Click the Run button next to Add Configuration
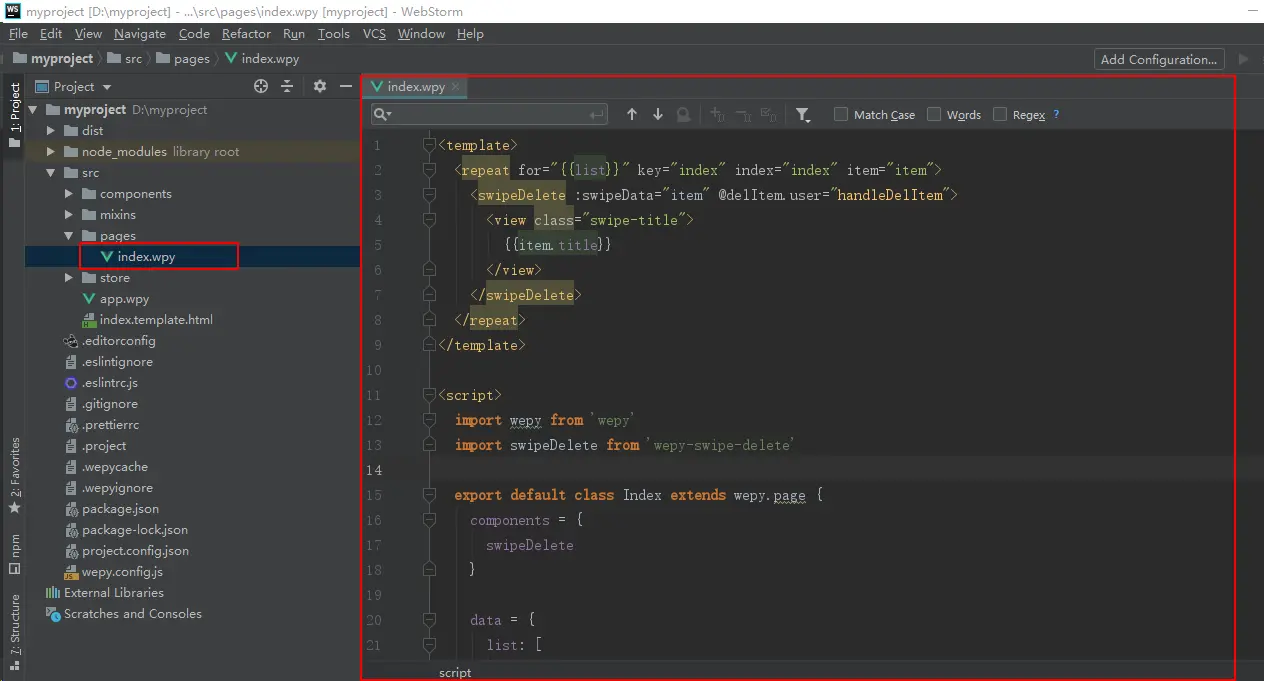Image resolution: width=1264 pixels, height=681 pixels. 1244,59
